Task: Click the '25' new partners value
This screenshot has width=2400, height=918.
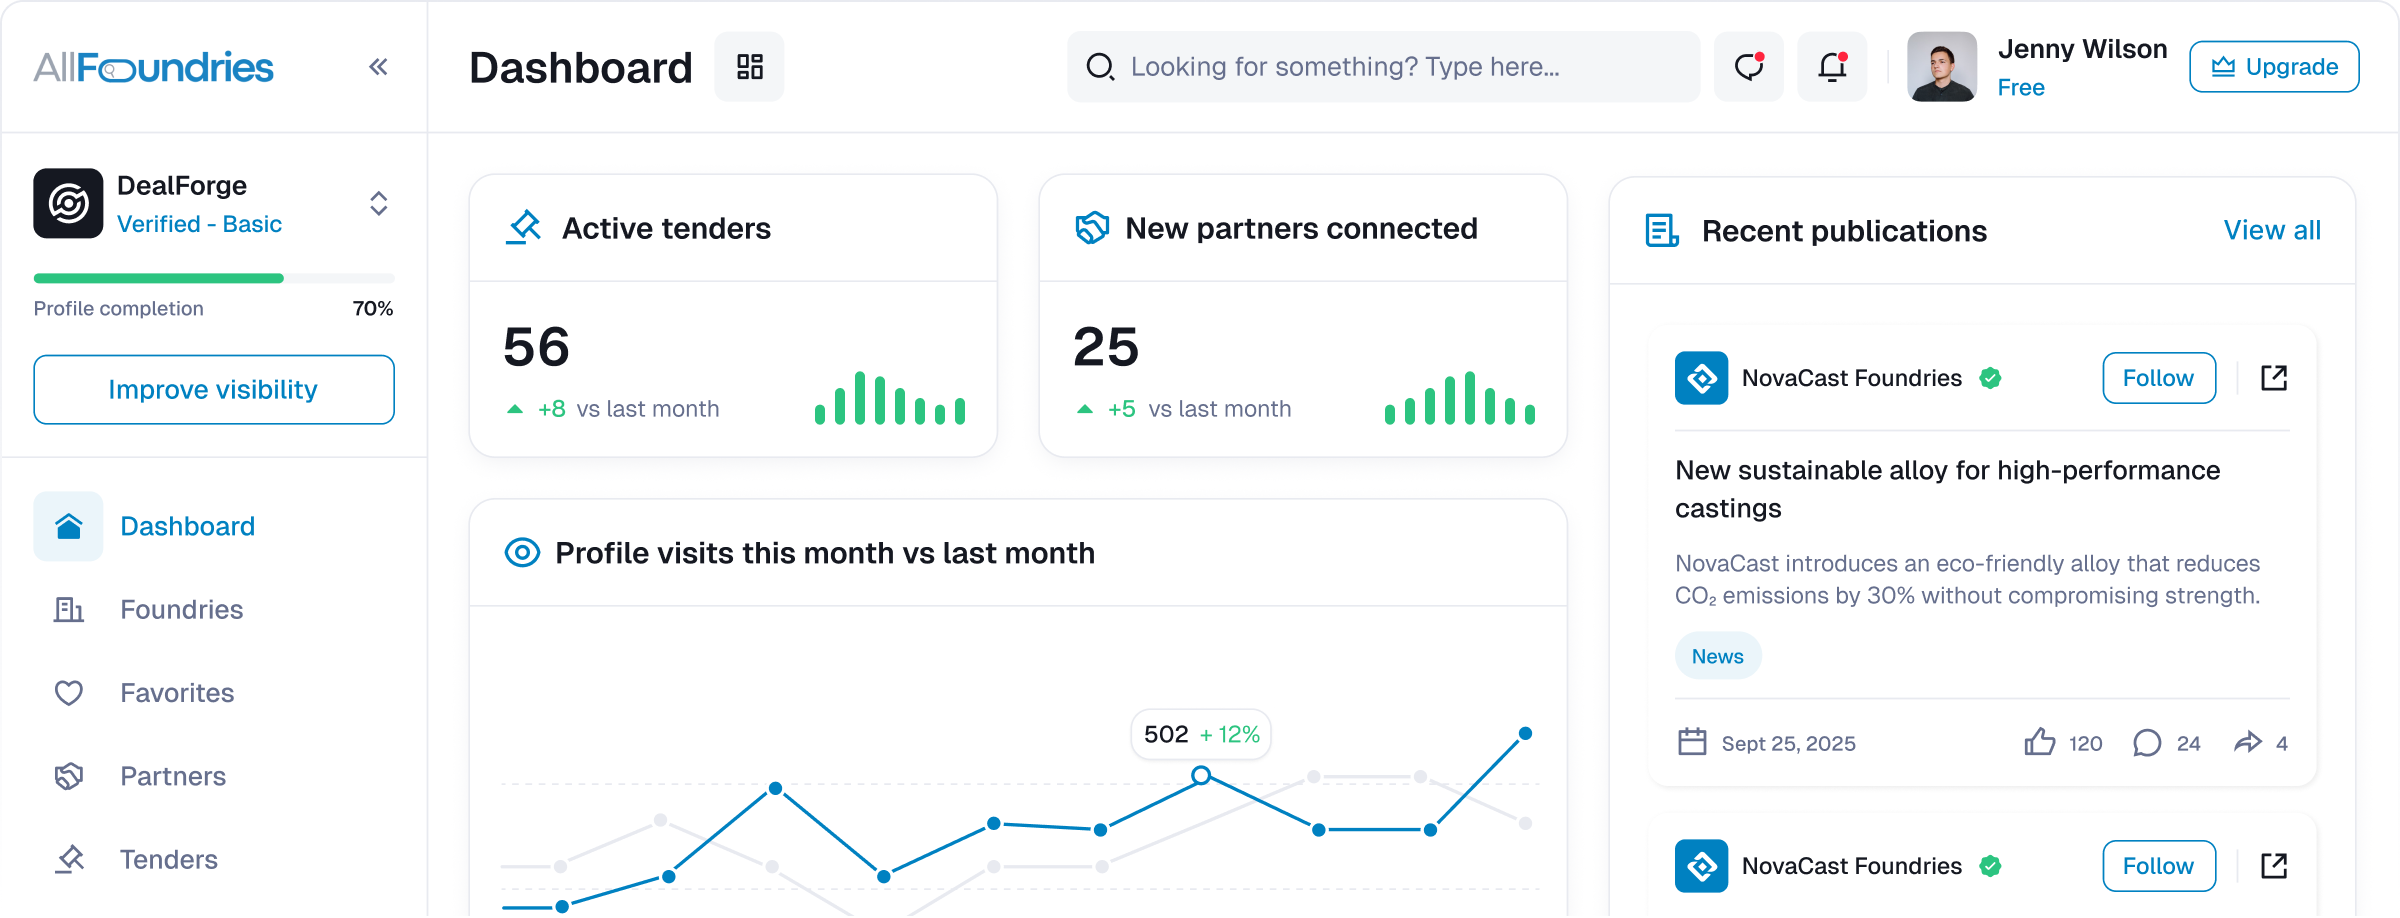Action: coord(1106,347)
